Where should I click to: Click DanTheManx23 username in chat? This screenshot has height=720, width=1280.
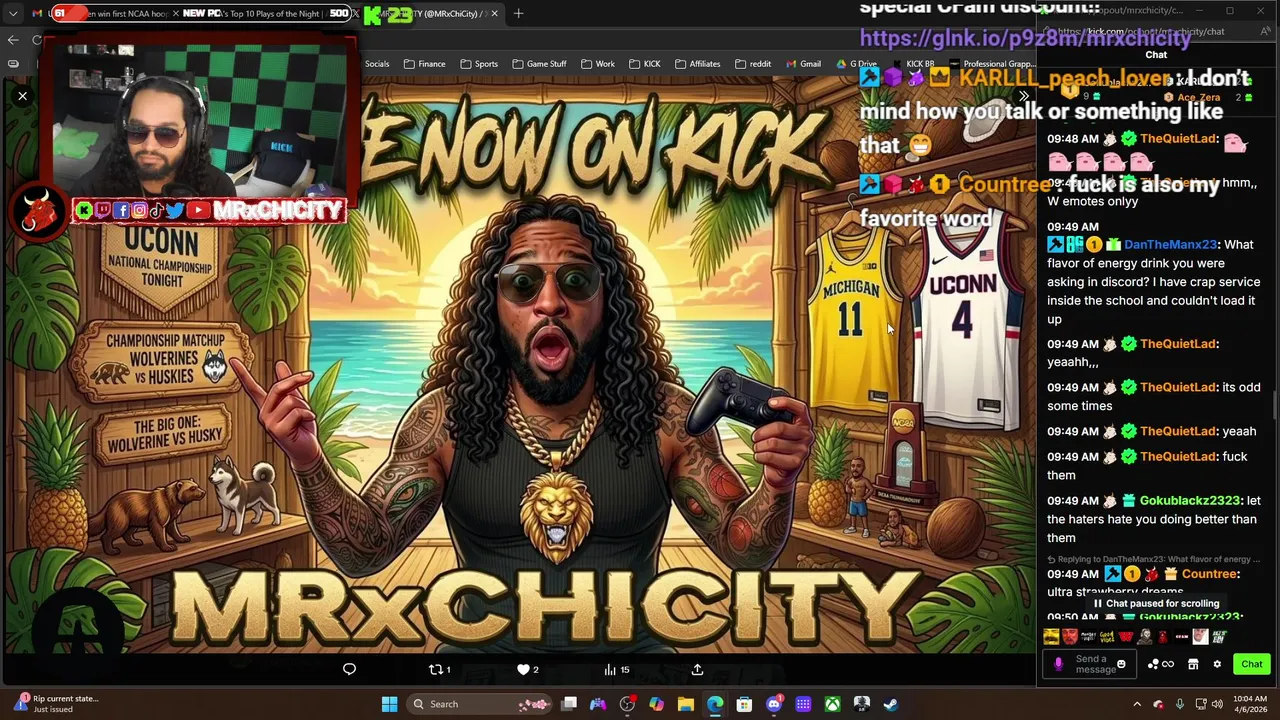pyautogui.click(x=1170, y=245)
